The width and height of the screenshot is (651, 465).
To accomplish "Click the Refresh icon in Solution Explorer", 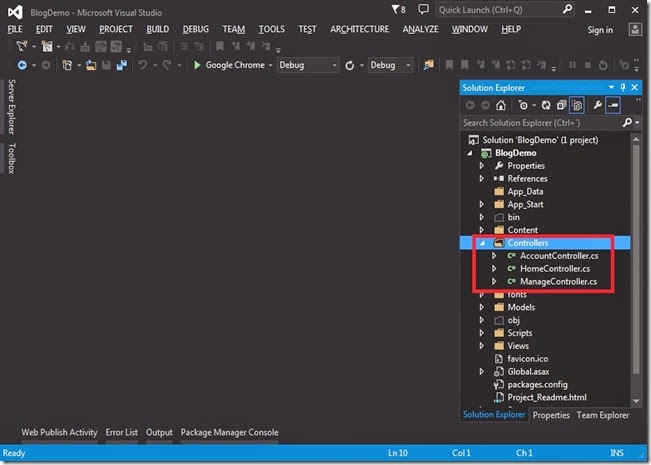I will click(546, 105).
